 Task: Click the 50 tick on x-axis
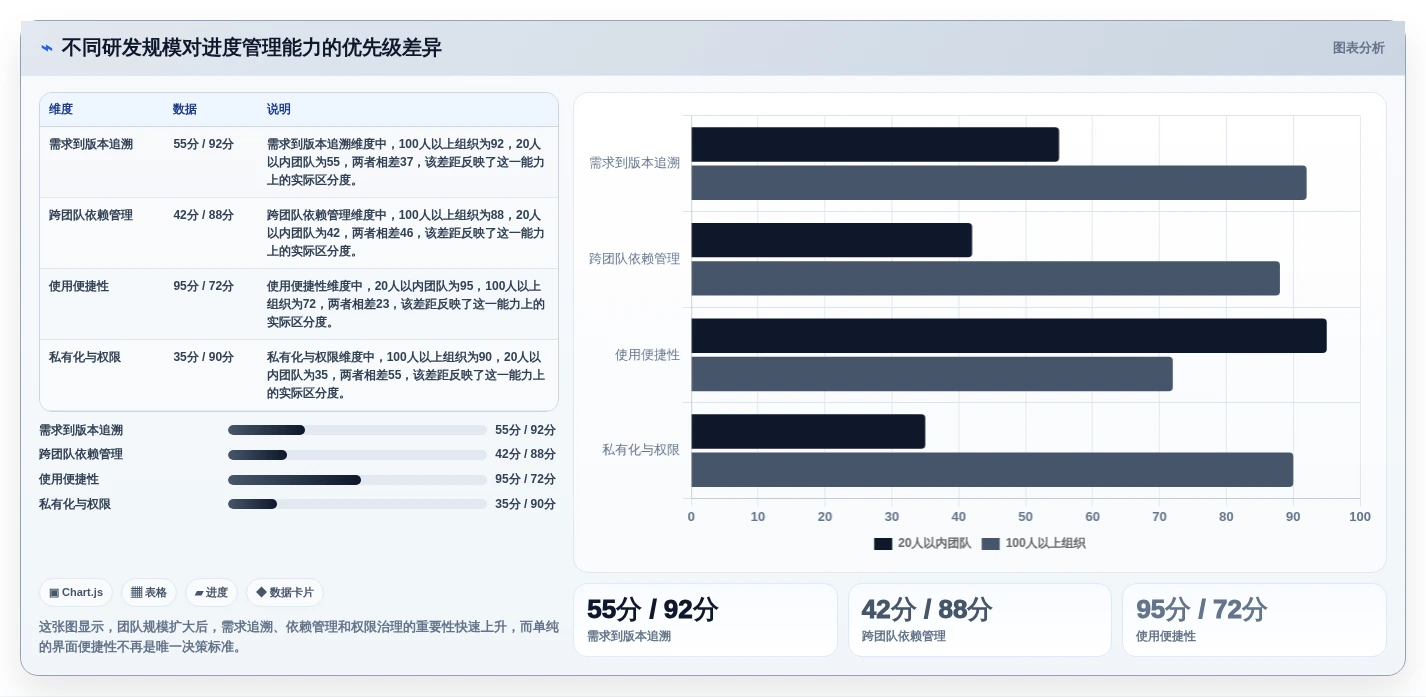pyautogui.click(x=1025, y=517)
